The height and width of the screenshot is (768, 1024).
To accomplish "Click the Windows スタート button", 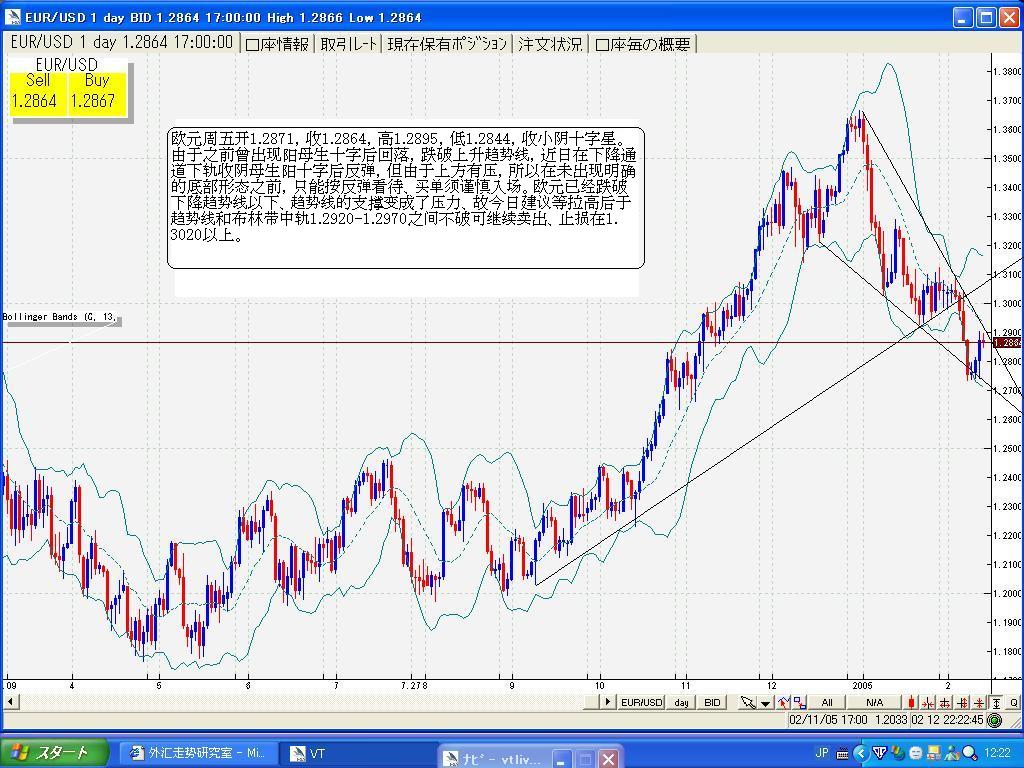I will pyautogui.click(x=54, y=754).
